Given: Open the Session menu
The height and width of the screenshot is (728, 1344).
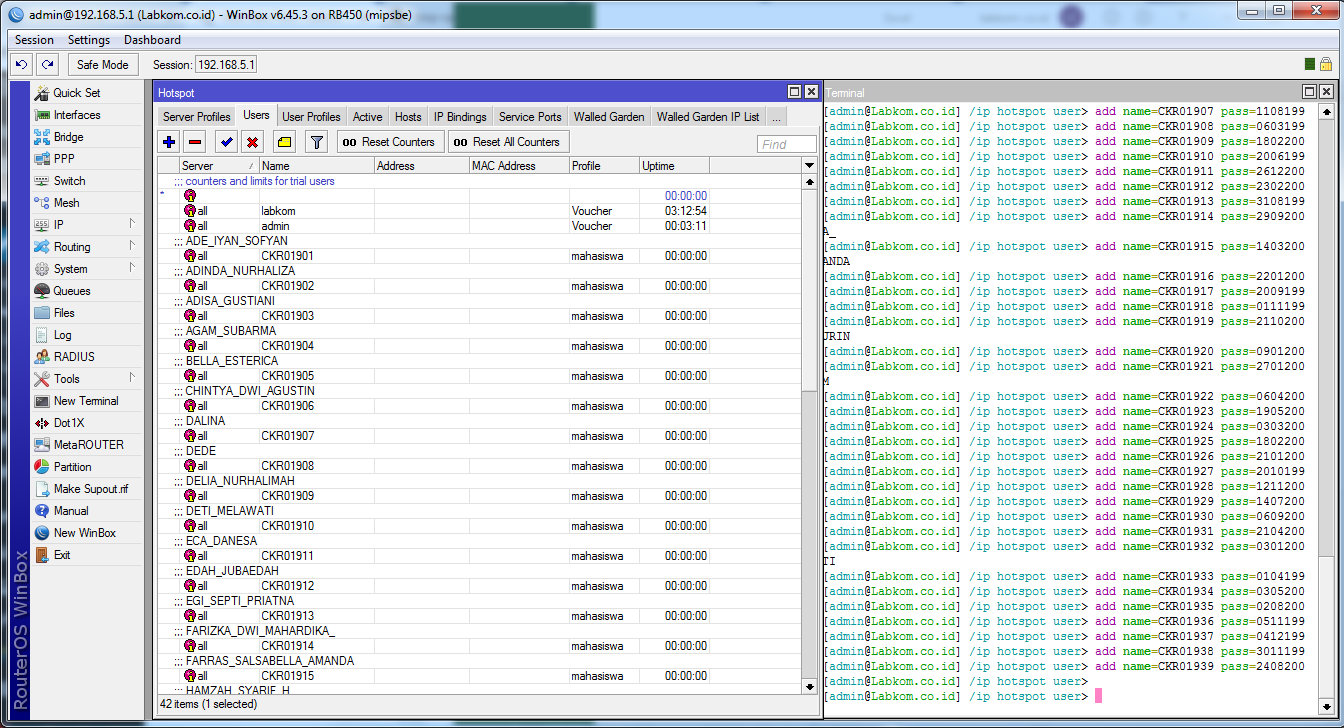Looking at the screenshot, I should pyautogui.click(x=34, y=40).
